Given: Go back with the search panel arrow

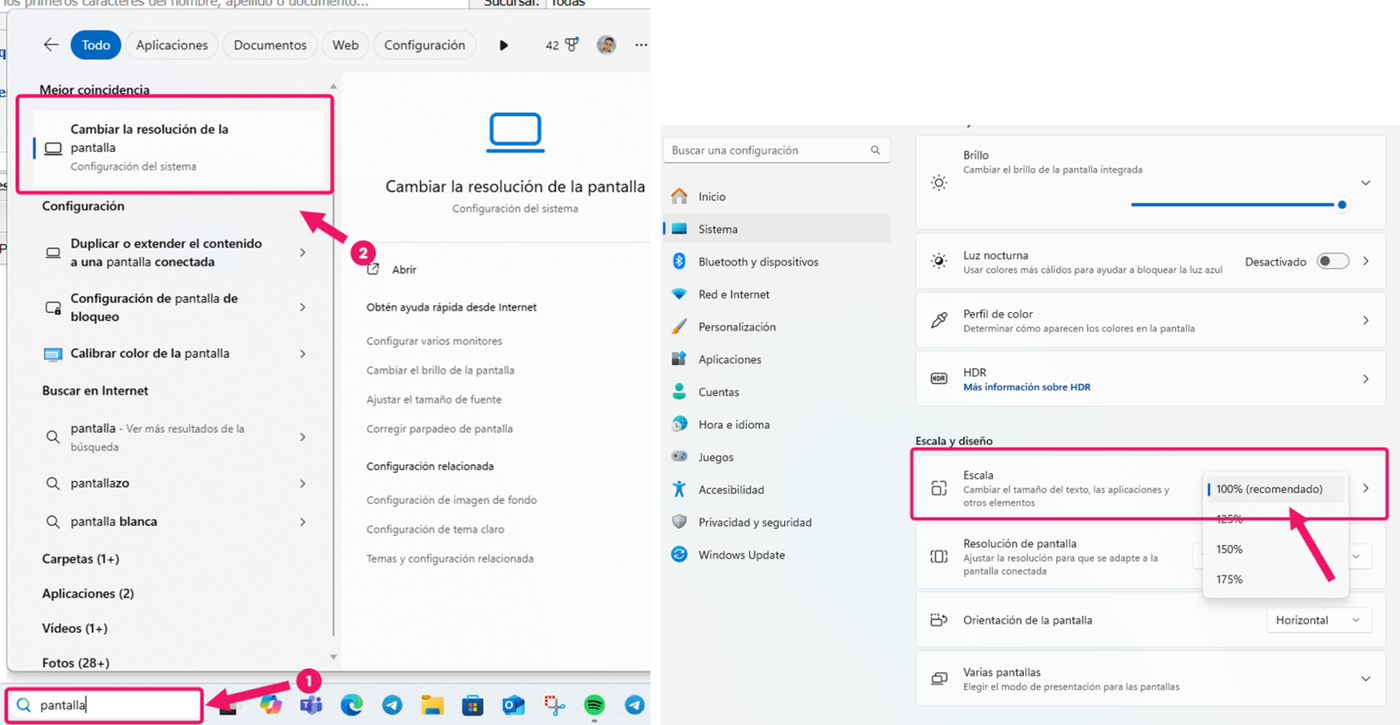Looking at the screenshot, I should (51, 45).
